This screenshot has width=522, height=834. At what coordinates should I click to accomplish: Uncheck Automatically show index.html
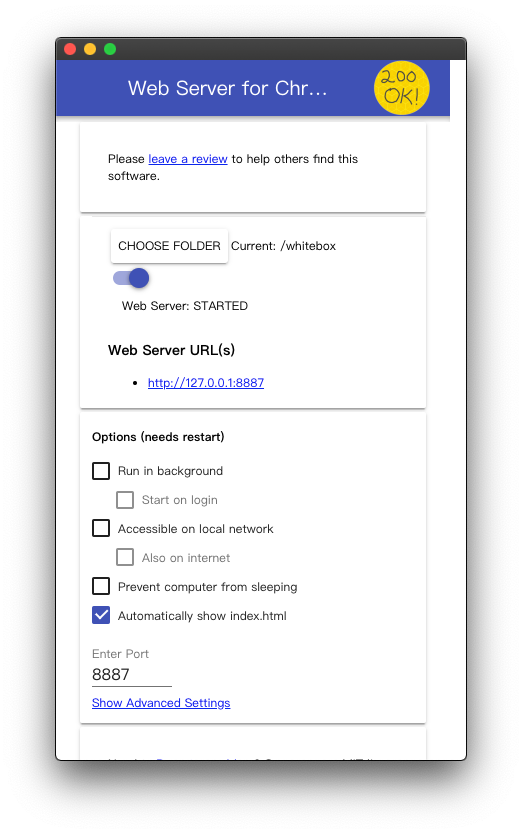click(101, 615)
